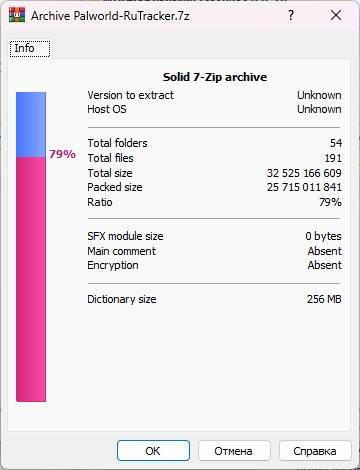Click the Version to extract label
Viewport: 360px width, 470px height.
(130, 95)
